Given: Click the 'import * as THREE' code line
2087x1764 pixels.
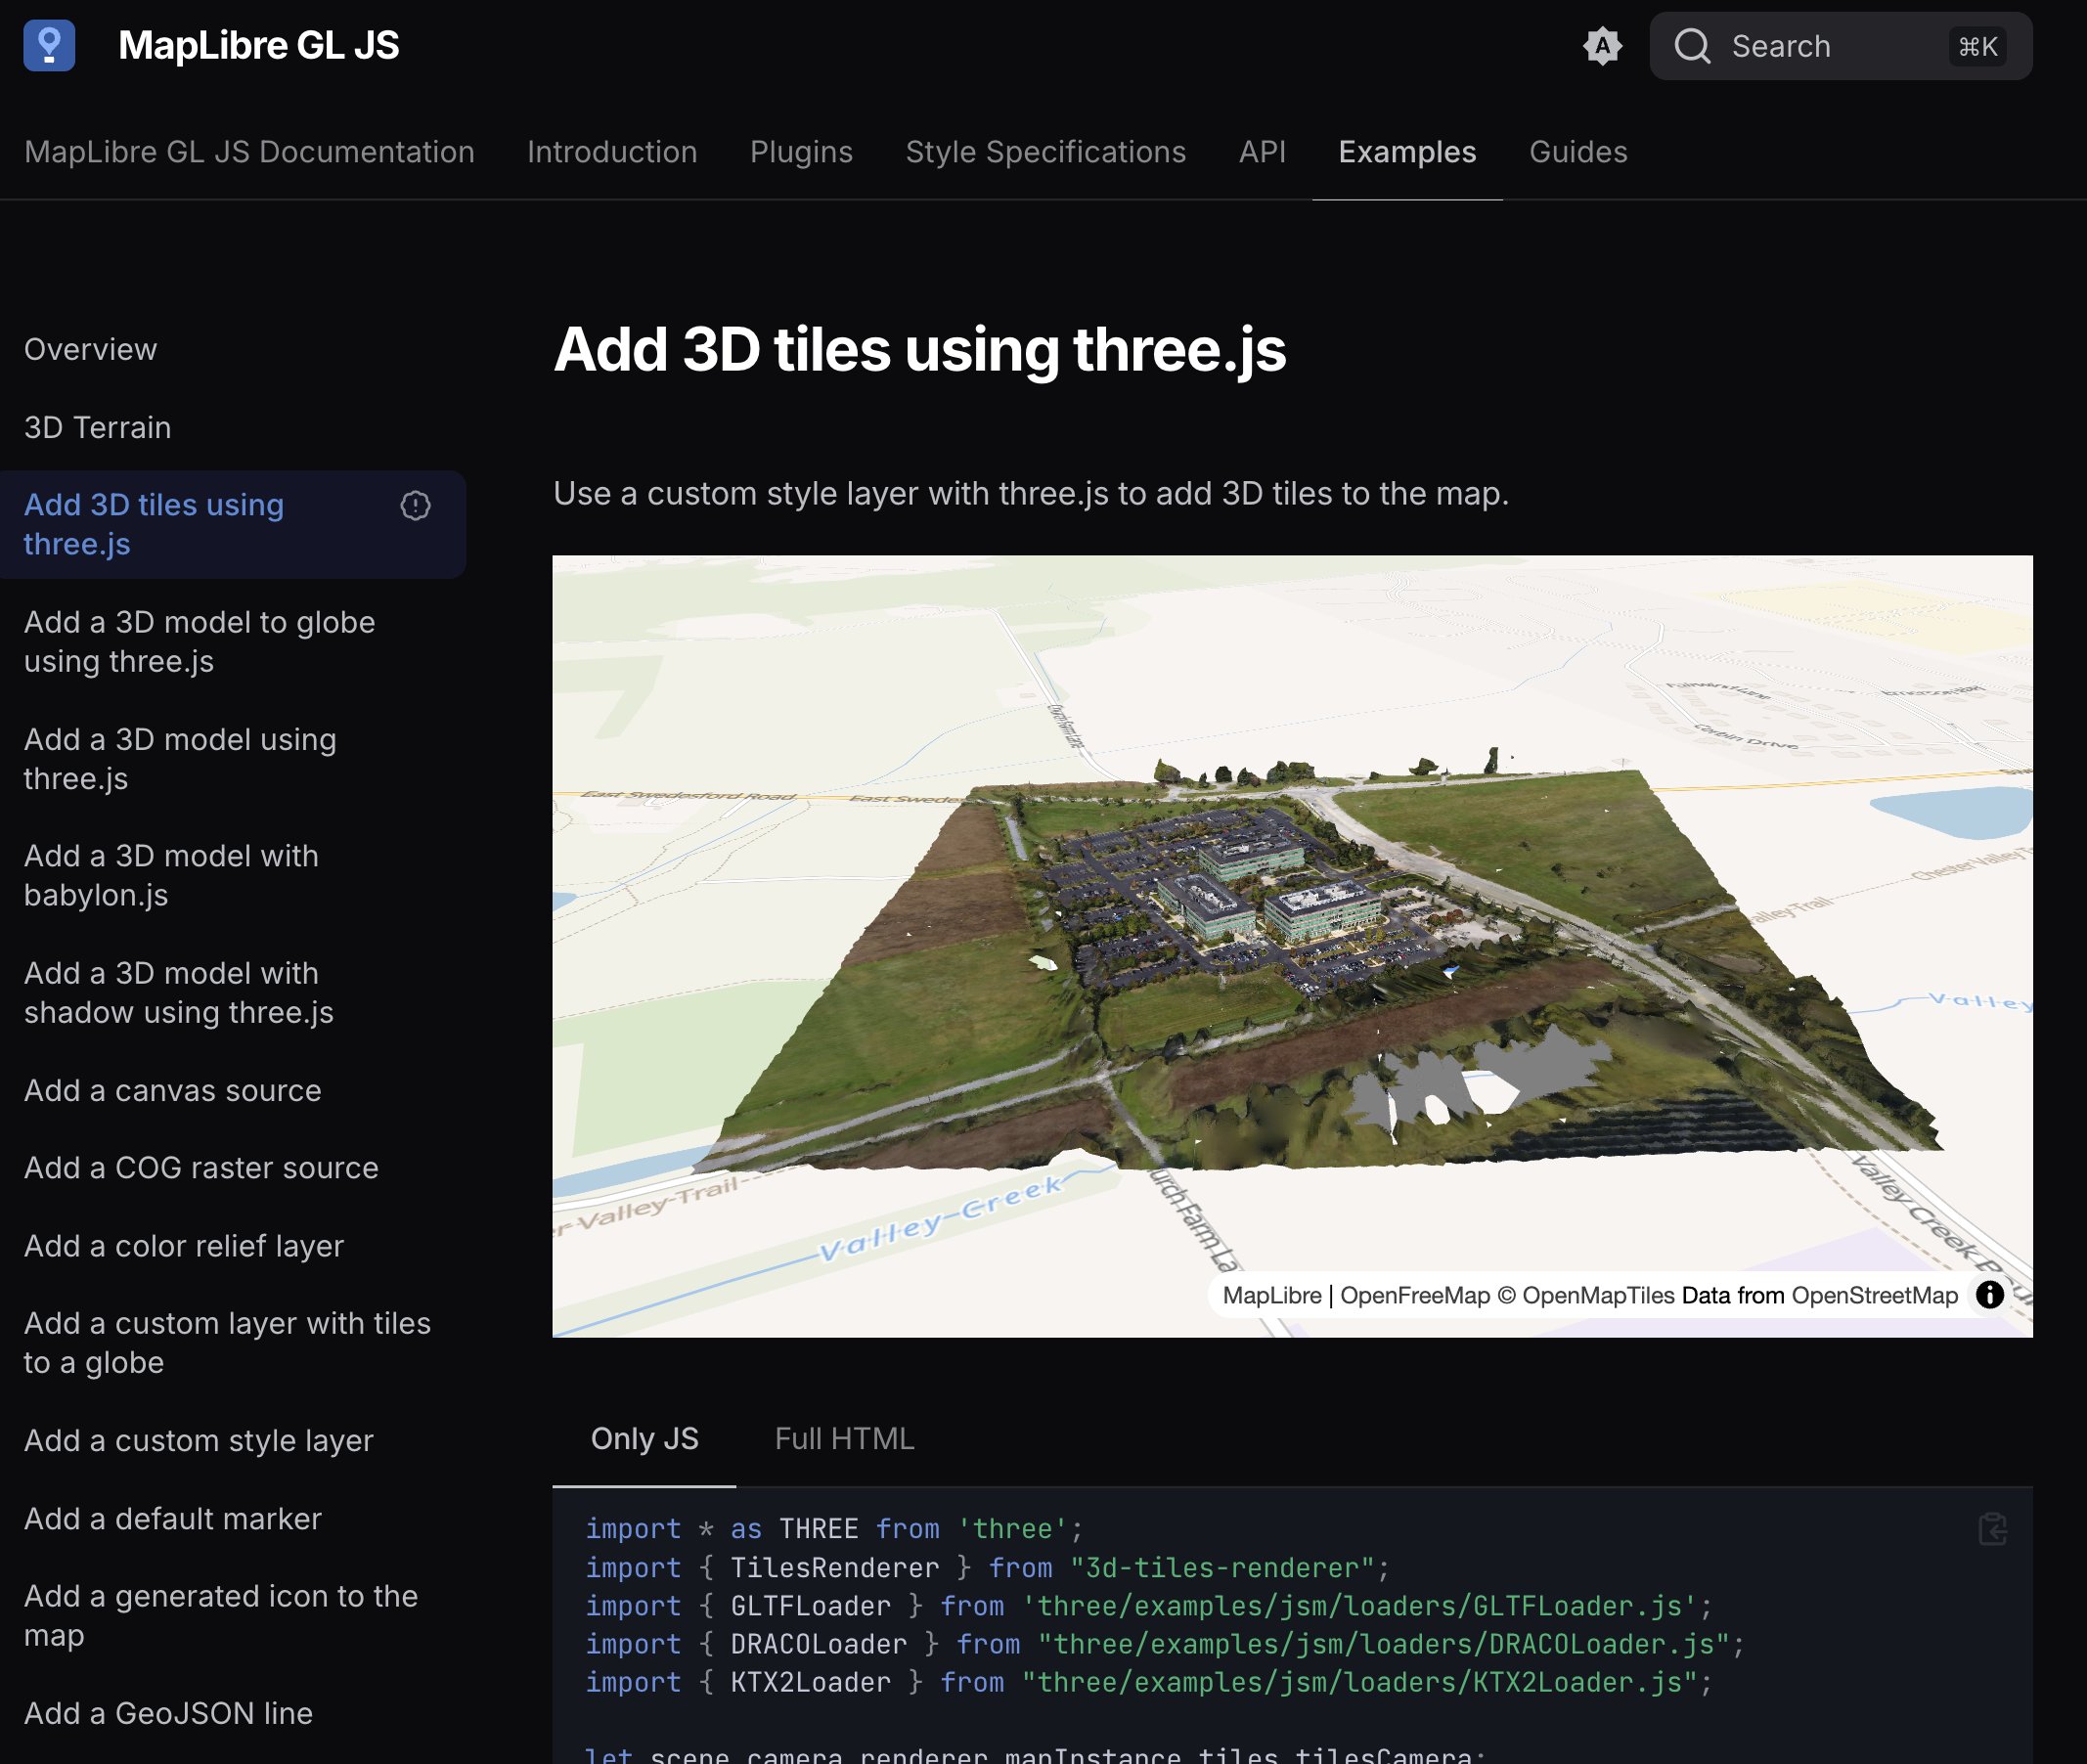Looking at the screenshot, I should point(834,1529).
